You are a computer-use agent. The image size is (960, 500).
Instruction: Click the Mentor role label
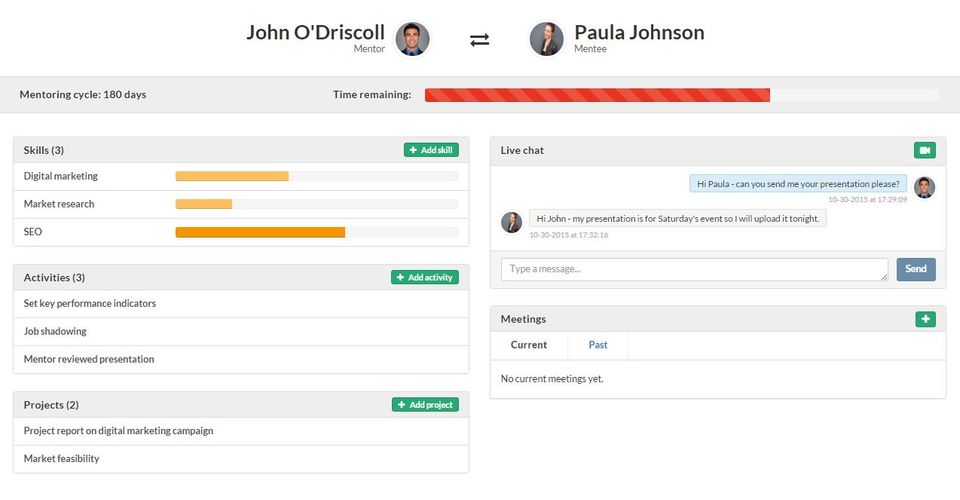369,49
